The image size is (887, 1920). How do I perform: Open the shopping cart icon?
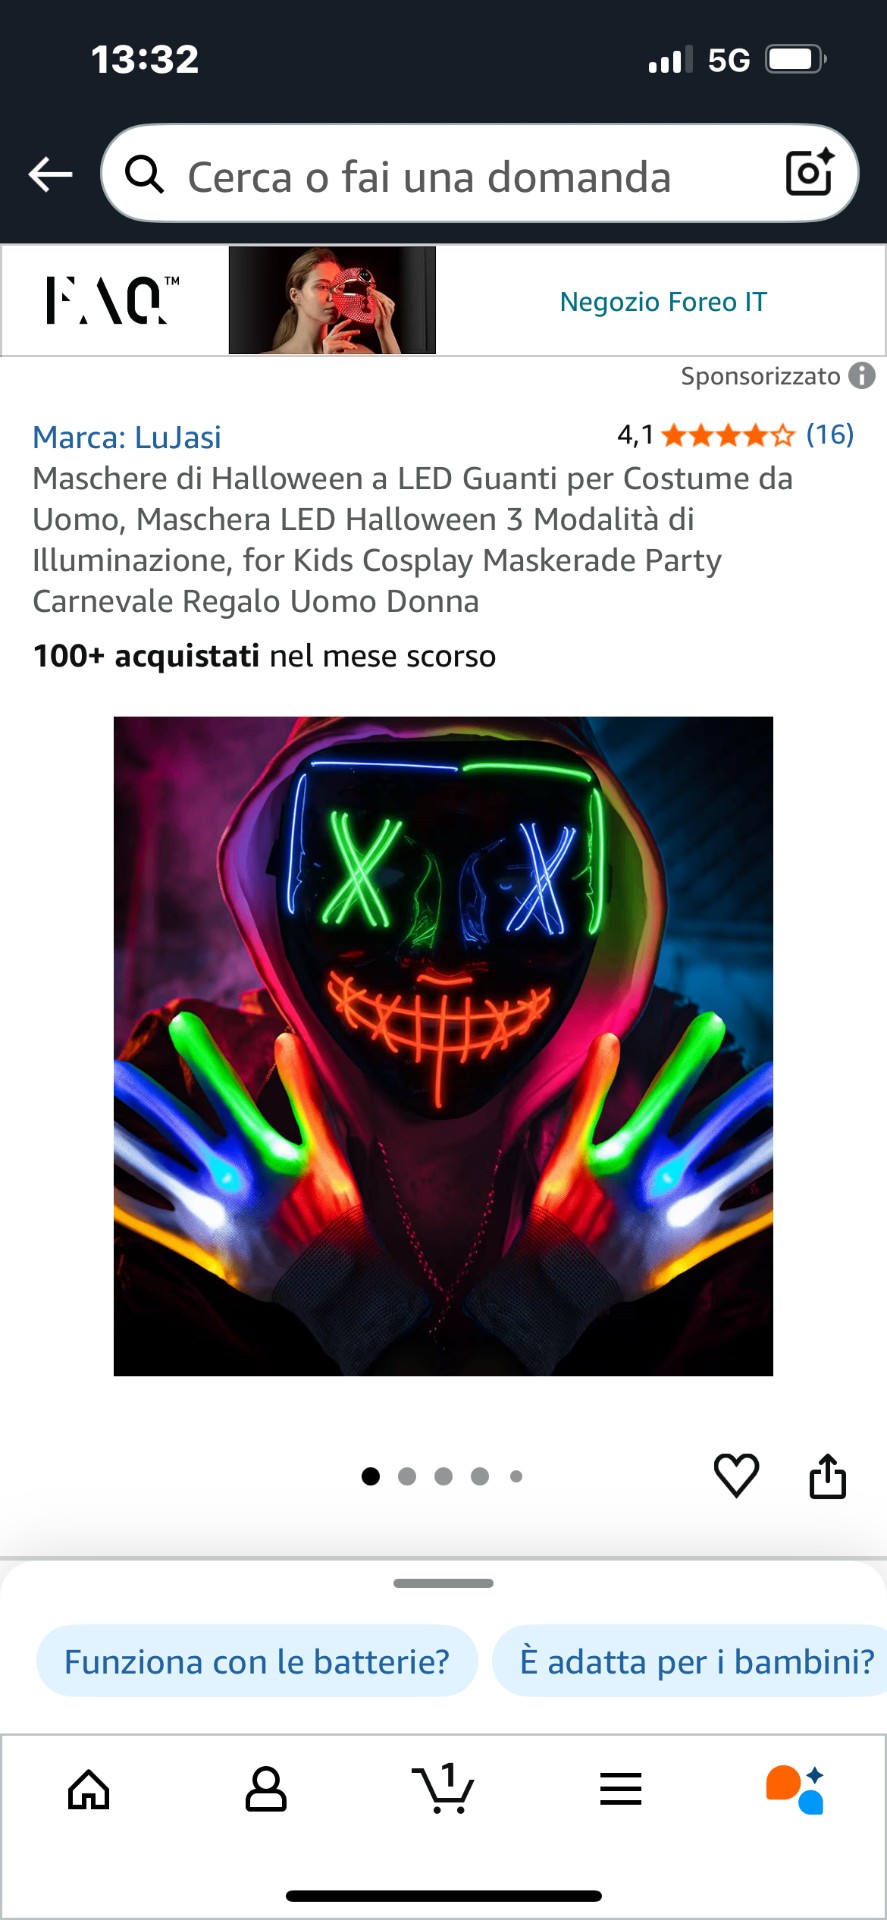coord(443,1788)
